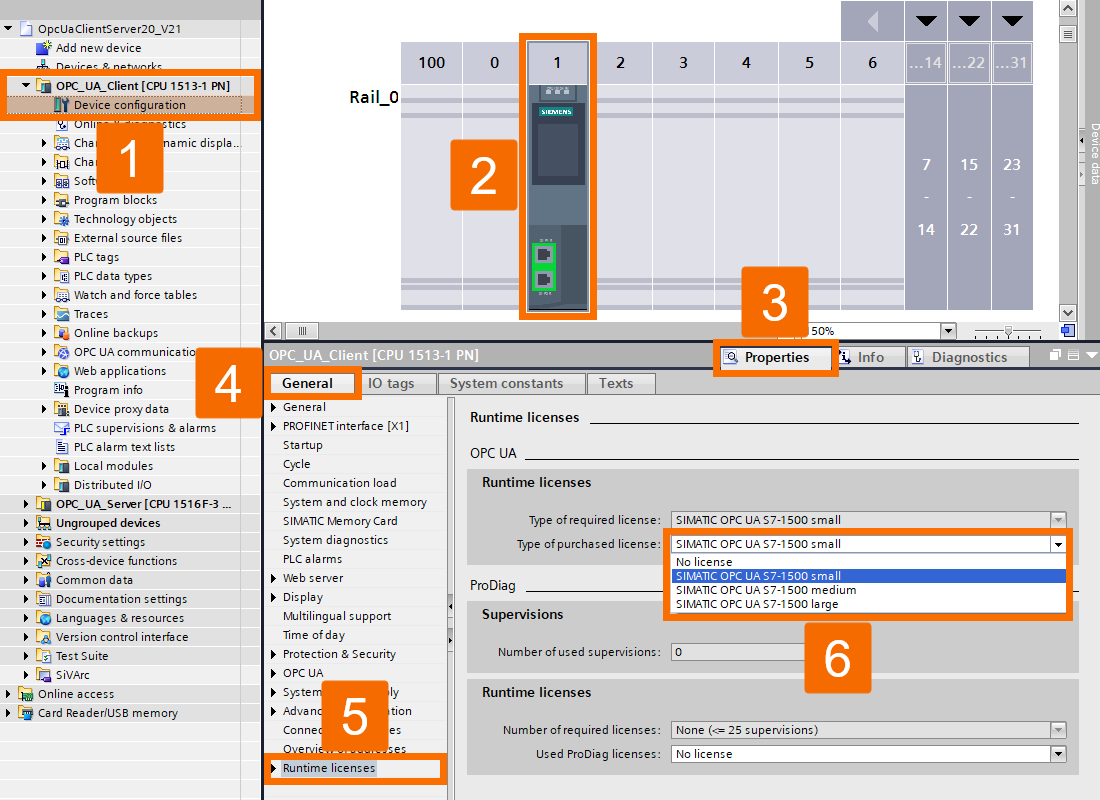Image resolution: width=1100 pixels, height=800 pixels.
Task: Expand rack slots 14 dropdown arrow
Action: 926,20
